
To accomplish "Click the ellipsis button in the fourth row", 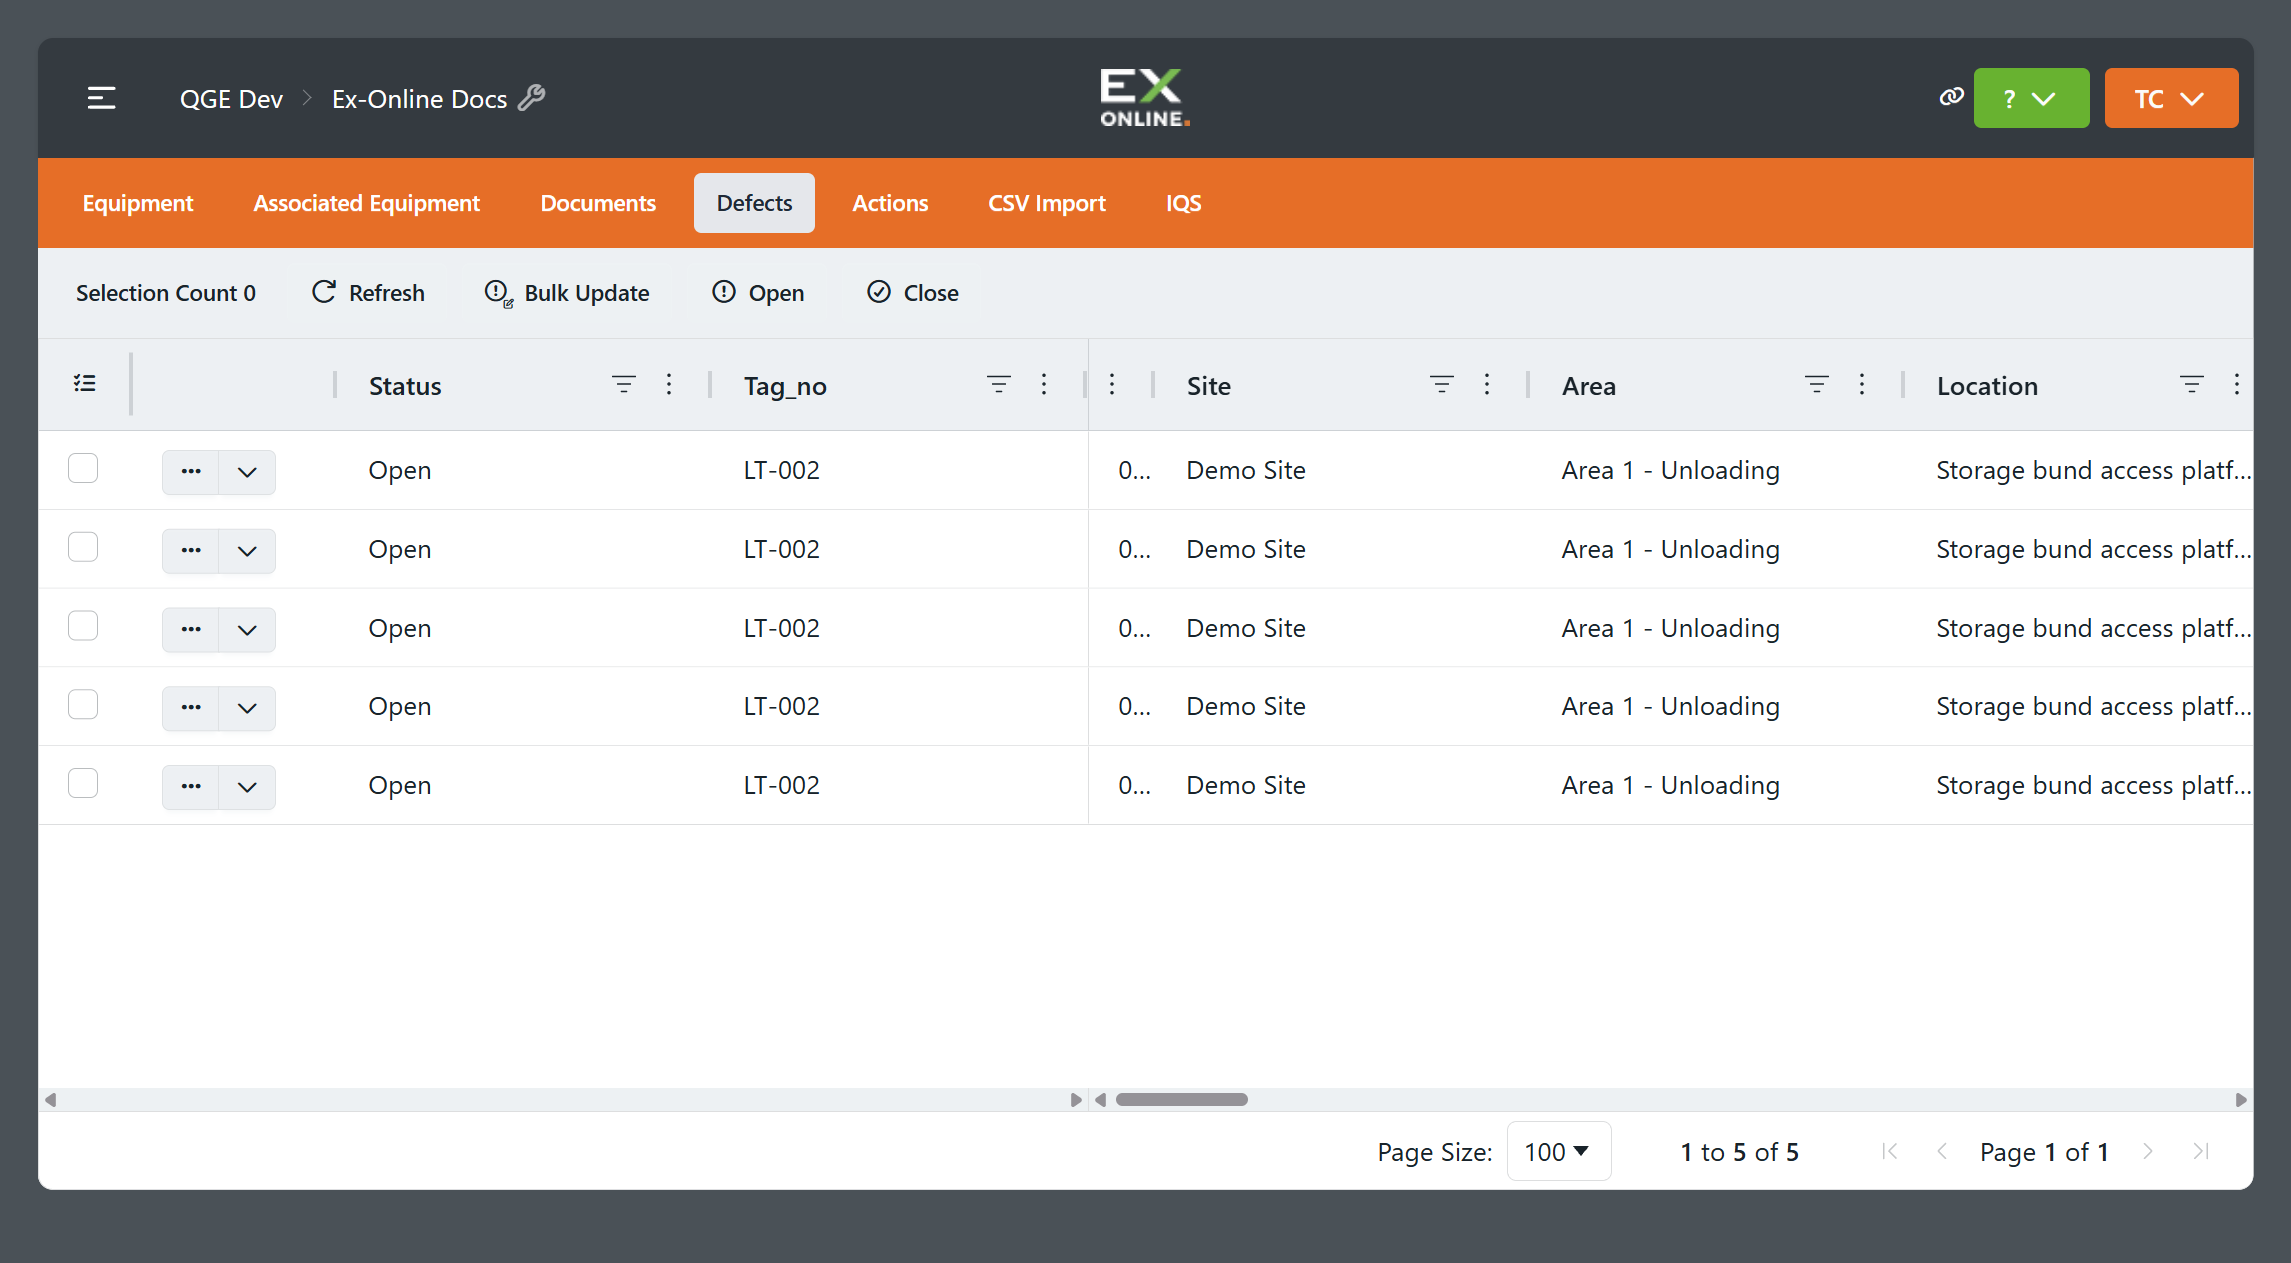I will [x=191, y=708].
